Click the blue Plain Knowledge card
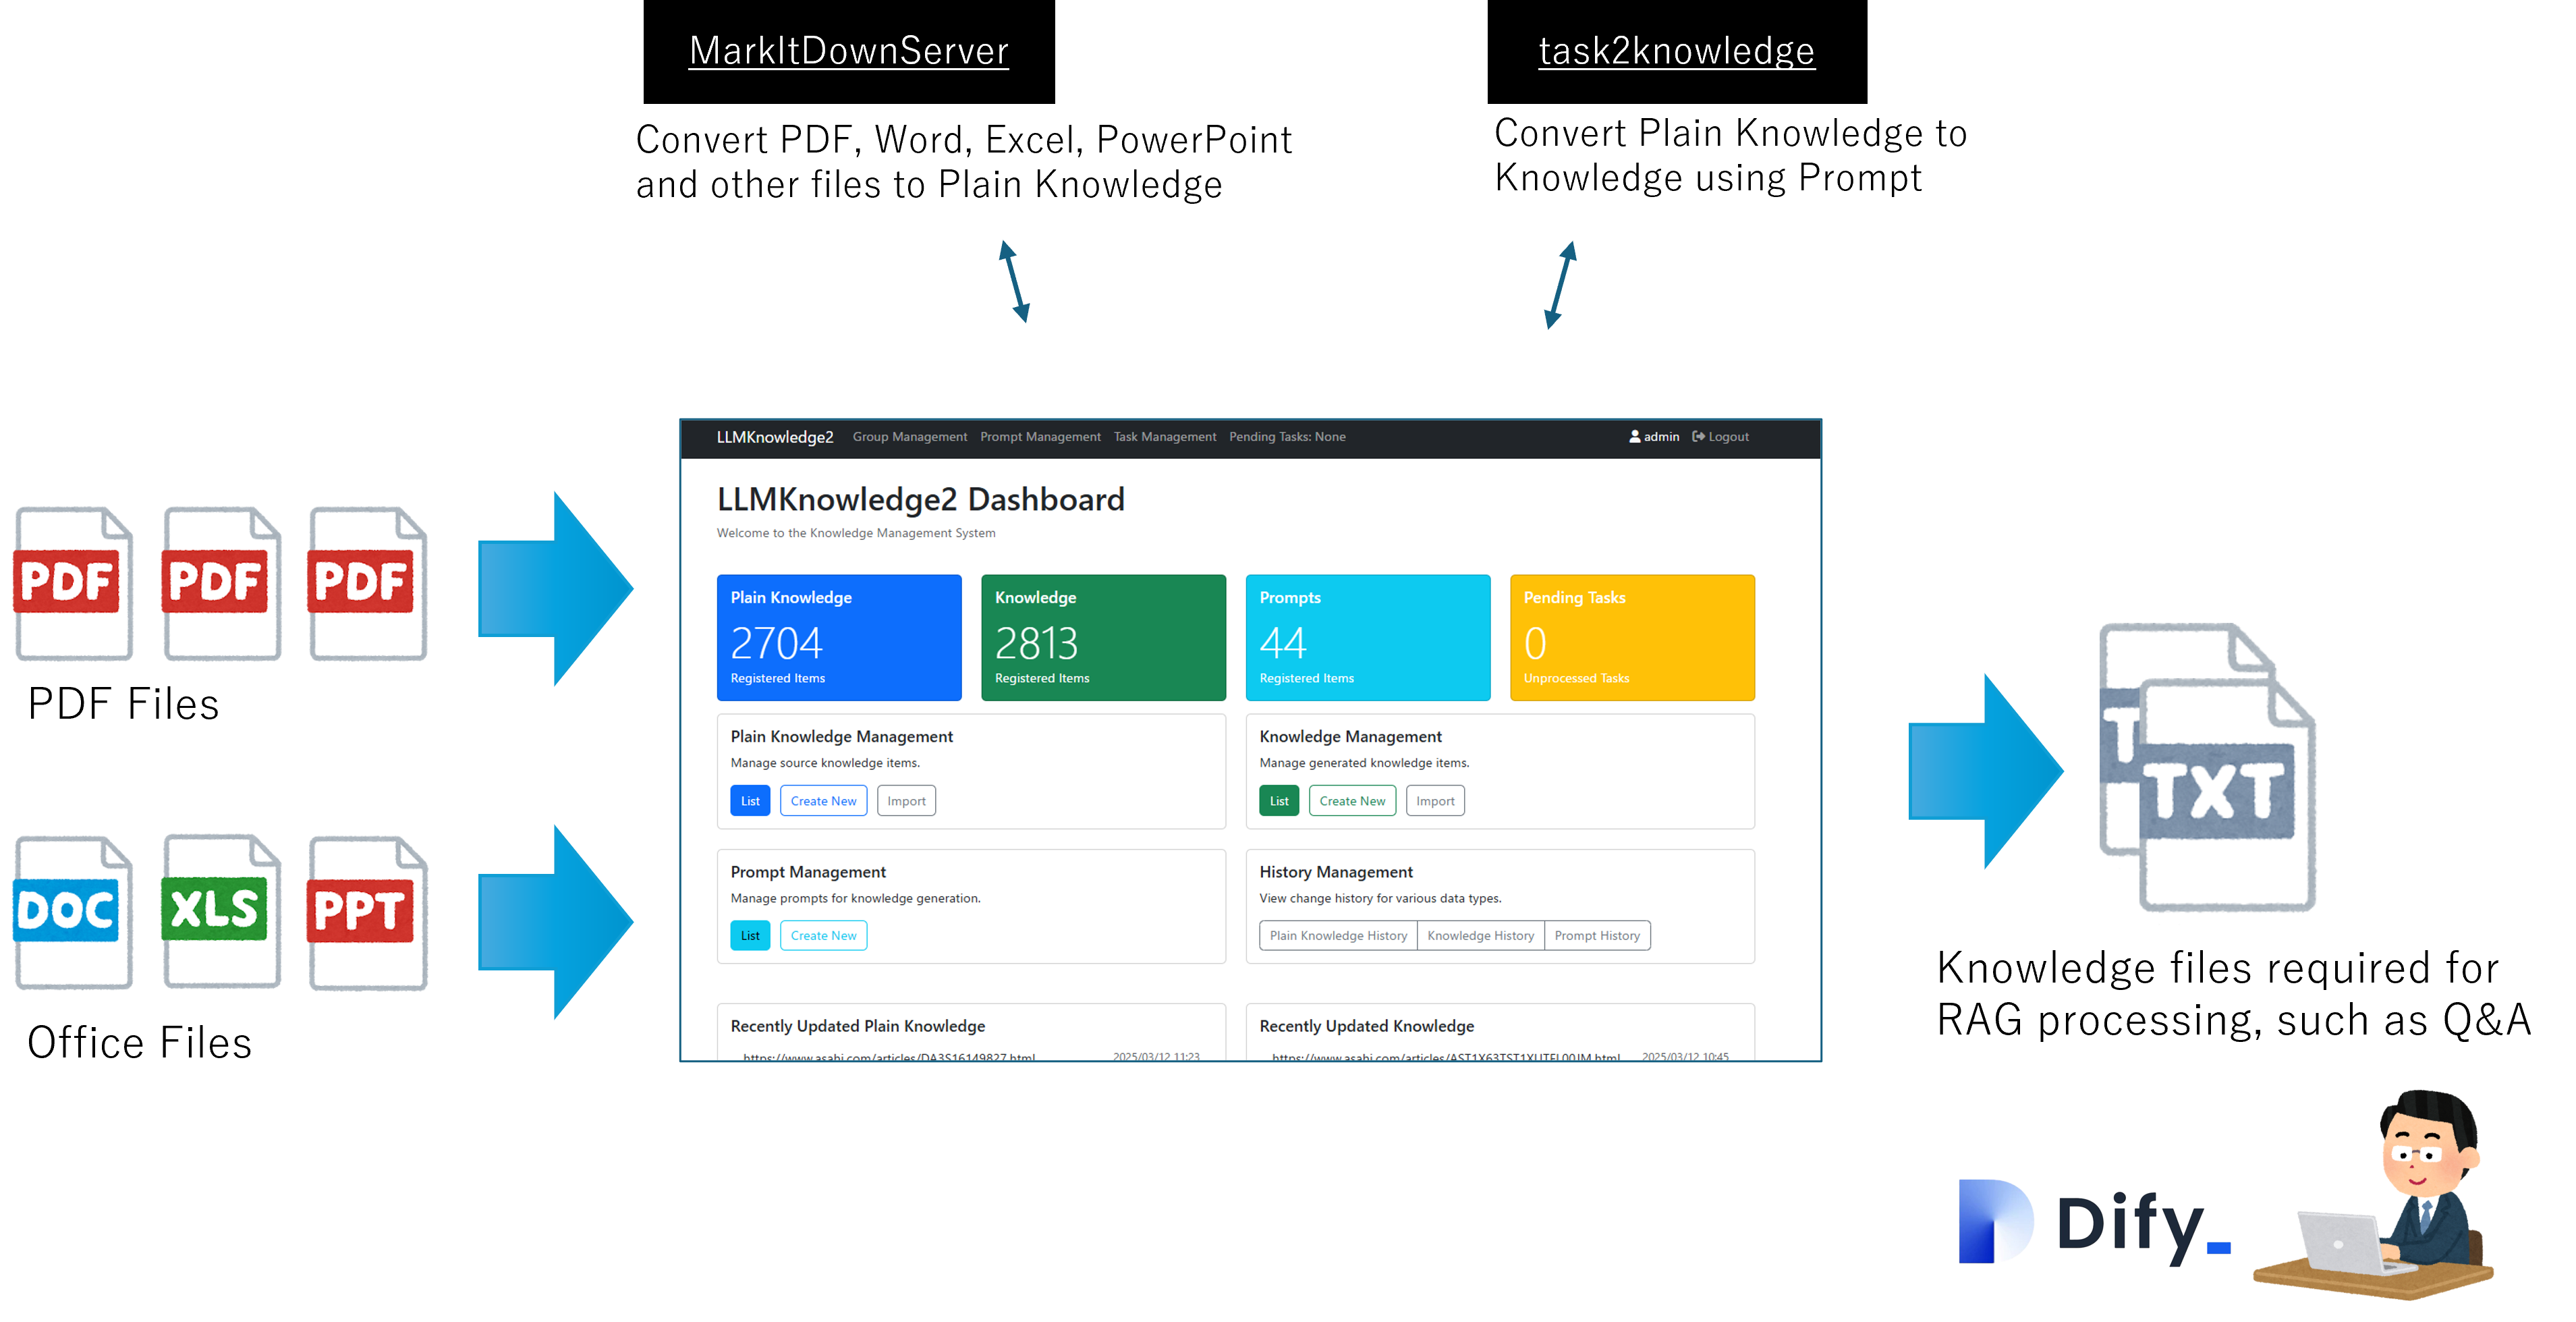 point(839,637)
